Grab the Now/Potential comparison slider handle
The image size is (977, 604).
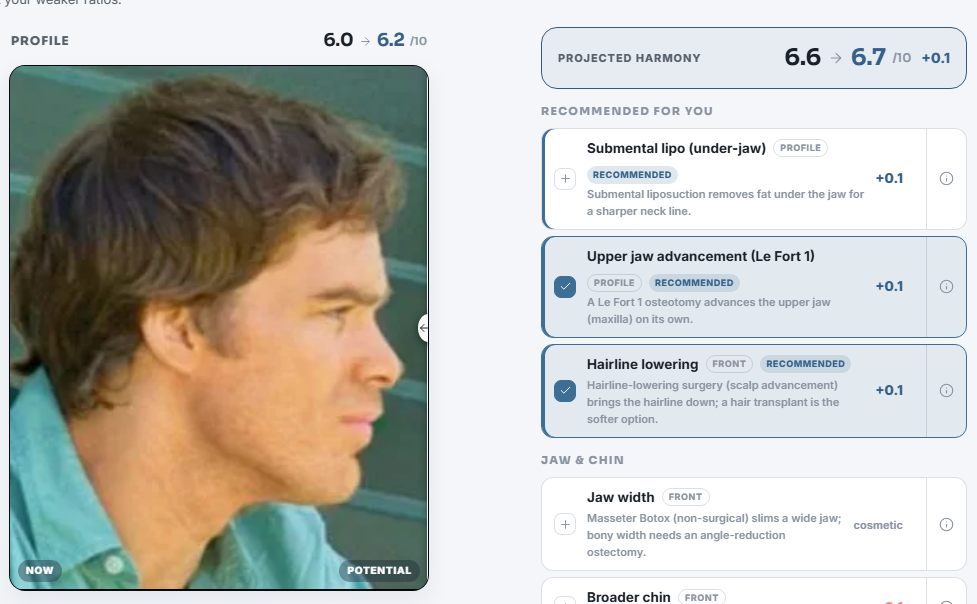(x=424, y=328)
